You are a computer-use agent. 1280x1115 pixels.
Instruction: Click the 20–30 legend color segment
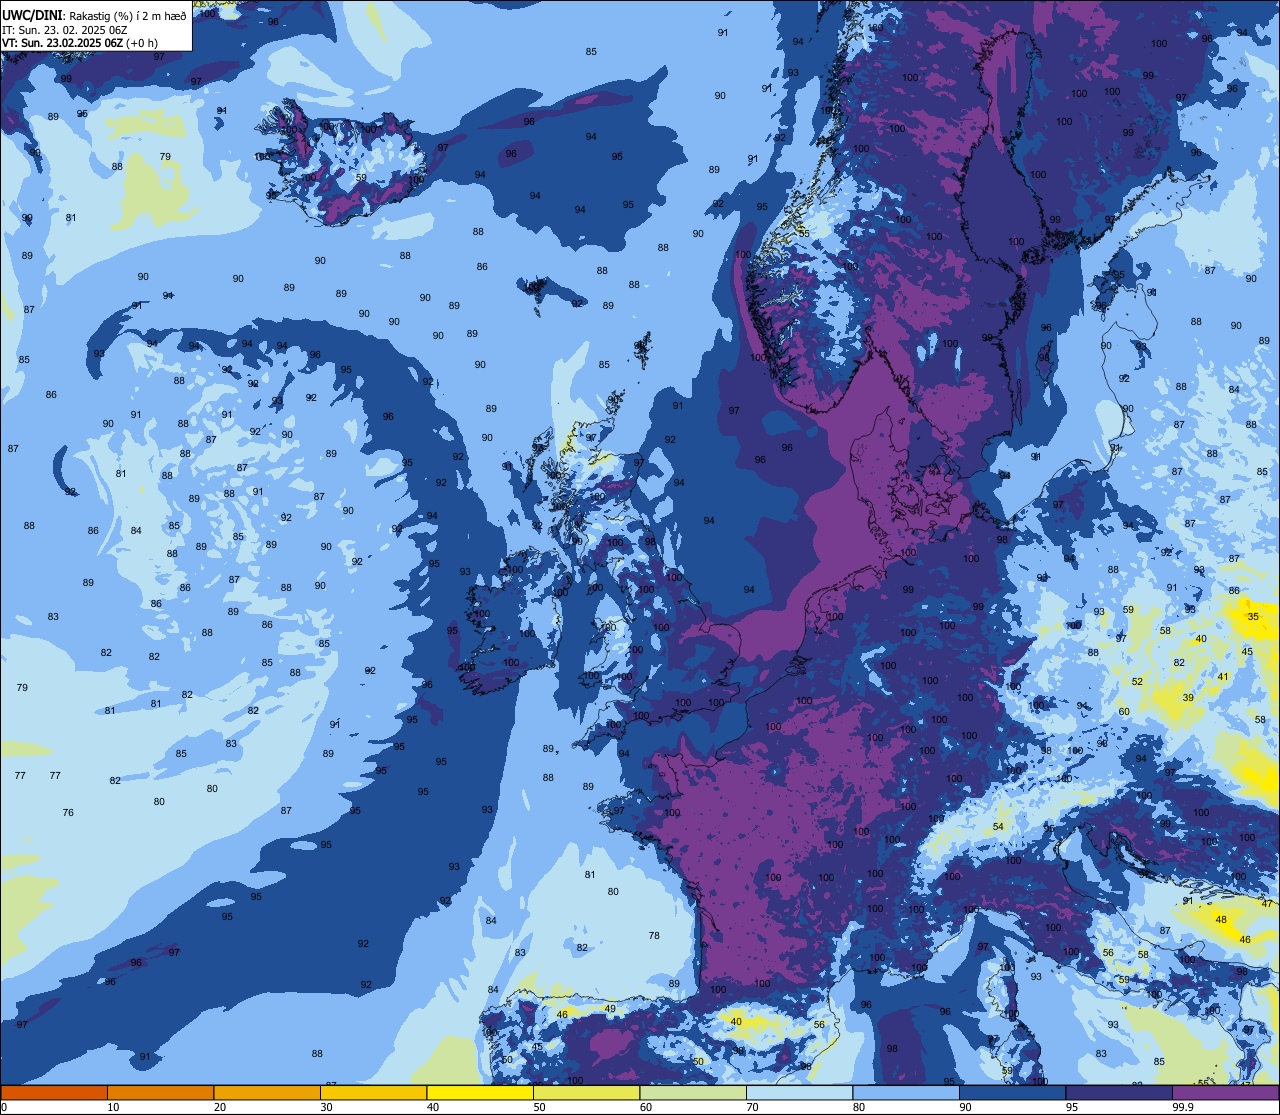tap(267, 1092)
